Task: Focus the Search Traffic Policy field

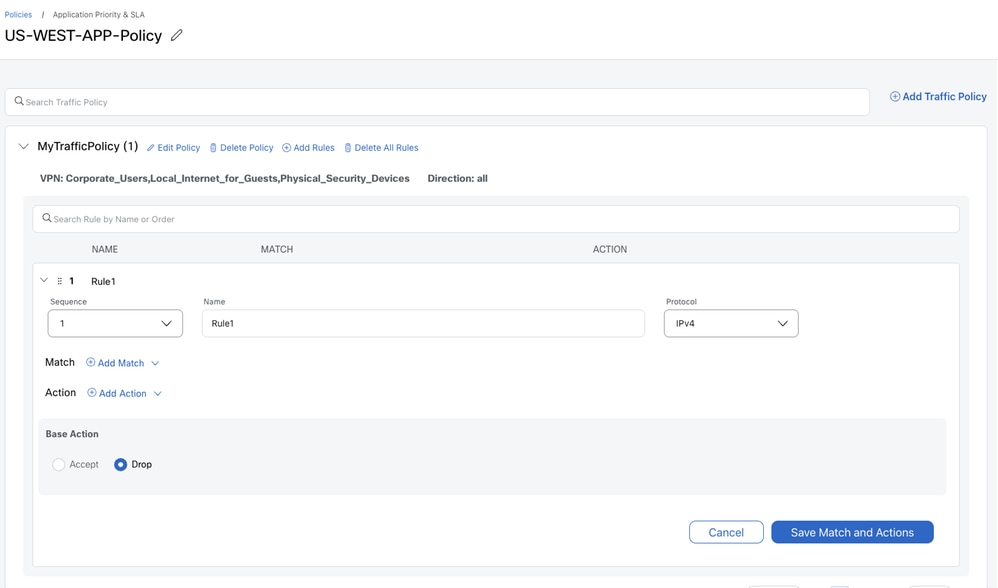Action: pos(437,102)
